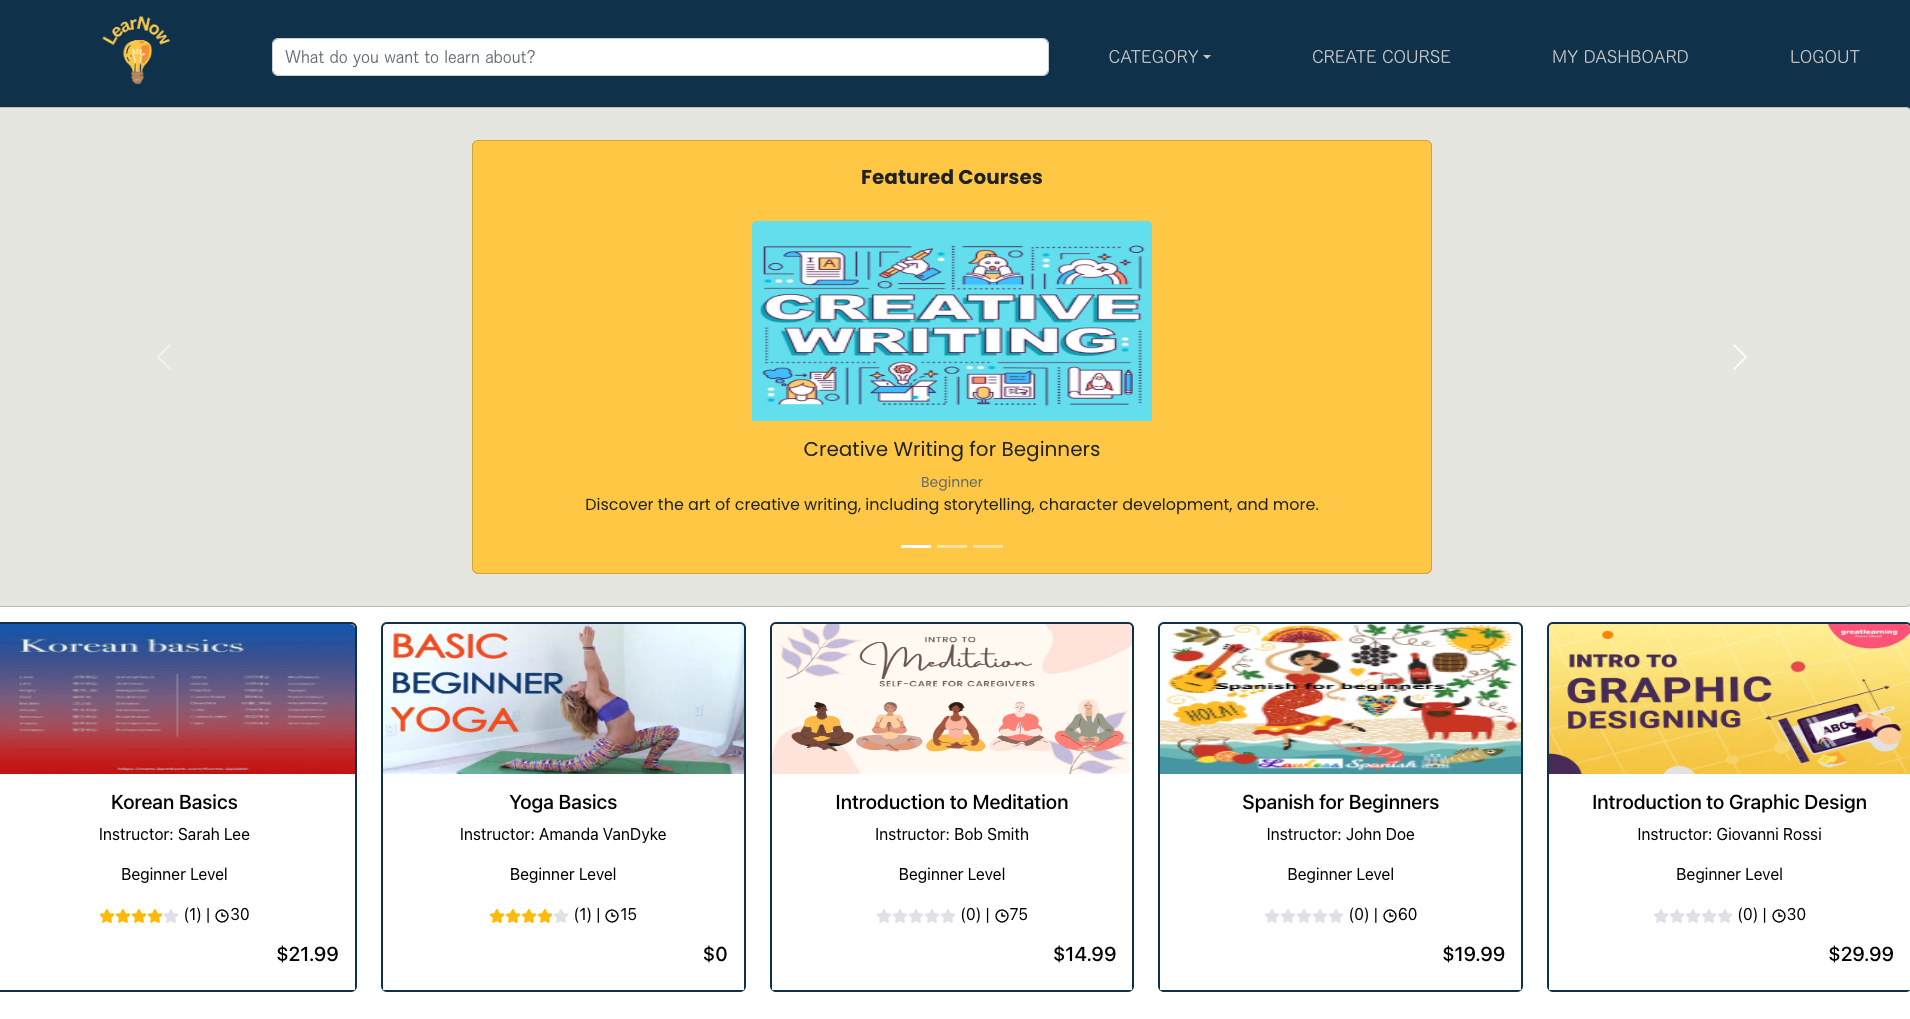Expand the CATEGORY dropdown menu
Image resolution: width=1910 pixels, height=1019 pixels.
point(1159,57)
